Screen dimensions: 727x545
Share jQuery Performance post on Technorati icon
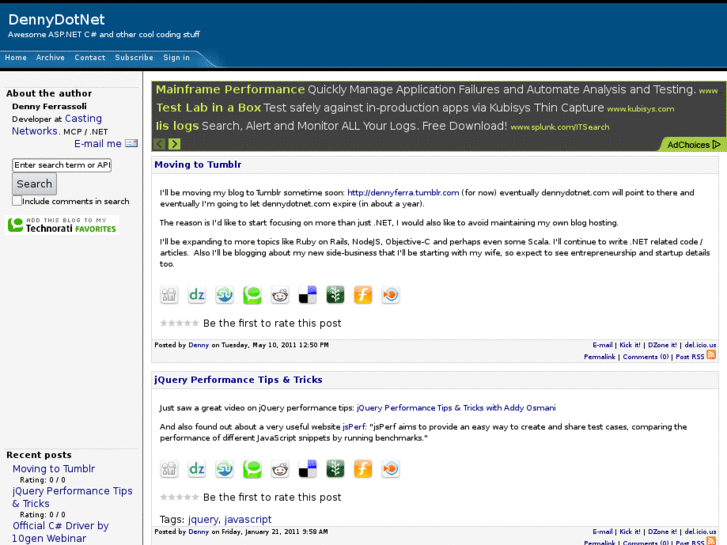pyautogui.click(x=252, y=469)
